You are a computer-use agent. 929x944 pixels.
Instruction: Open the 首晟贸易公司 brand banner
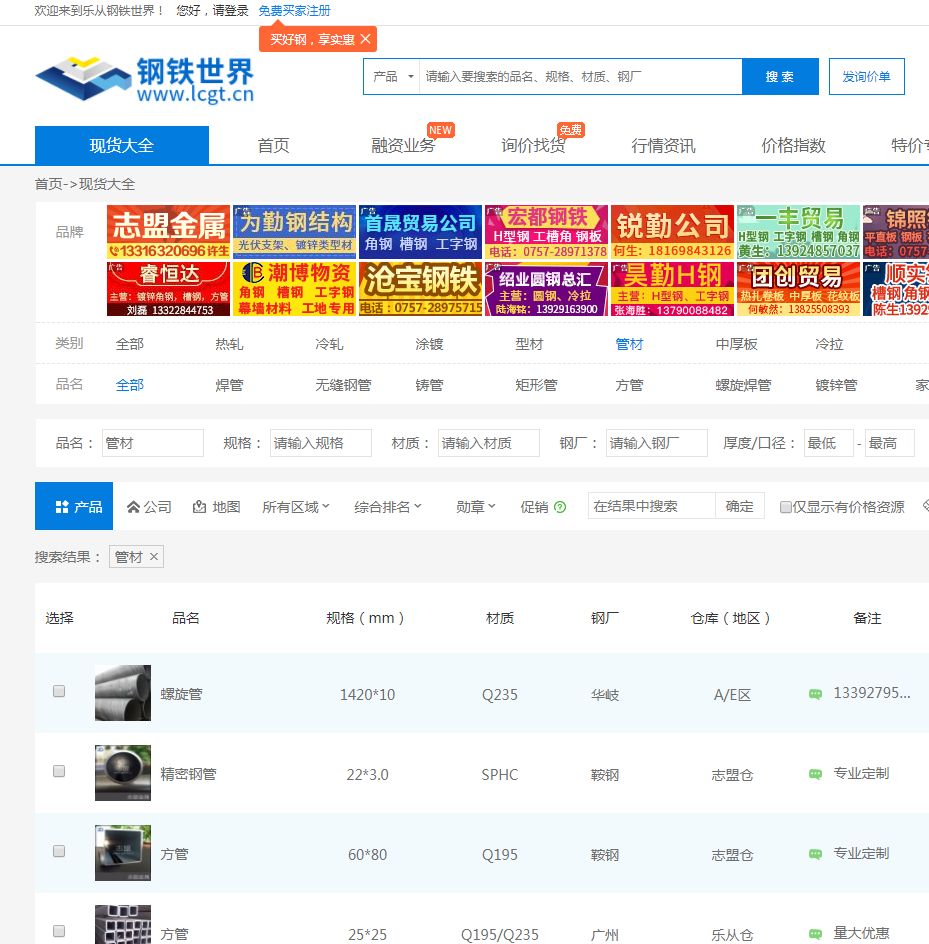click(x=420, y=232)
